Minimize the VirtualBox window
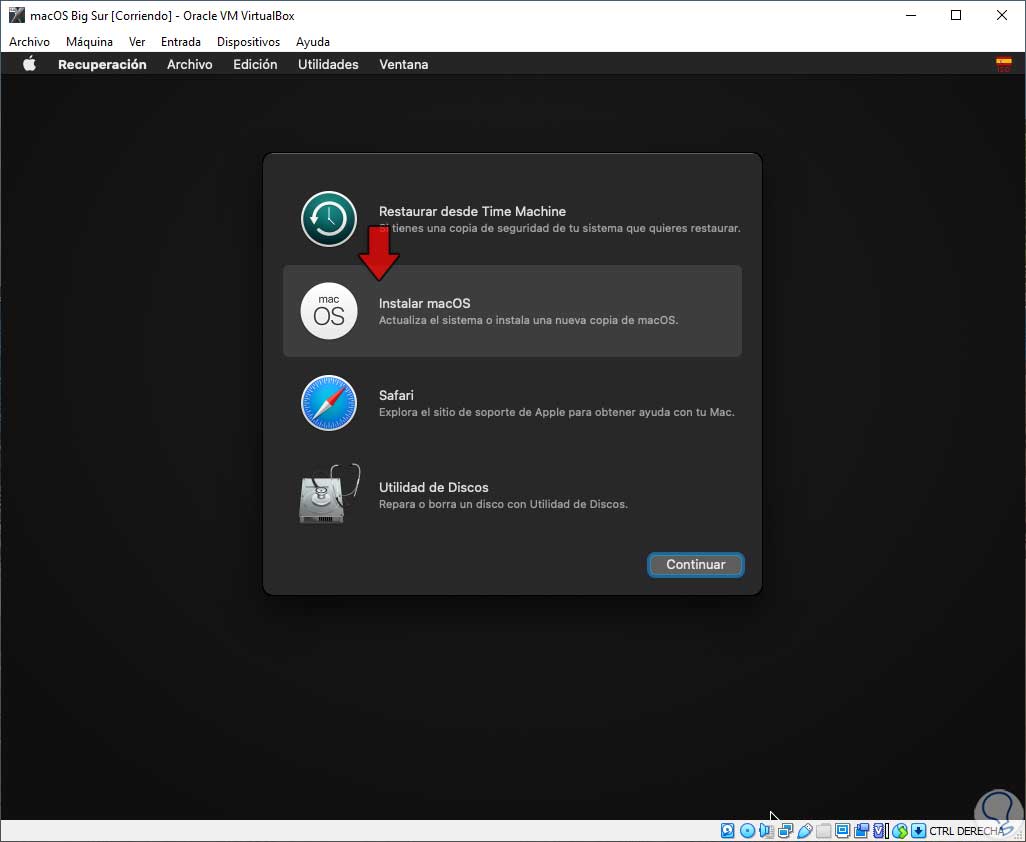This screenshot has width=1026, height=842. (911, 15)
